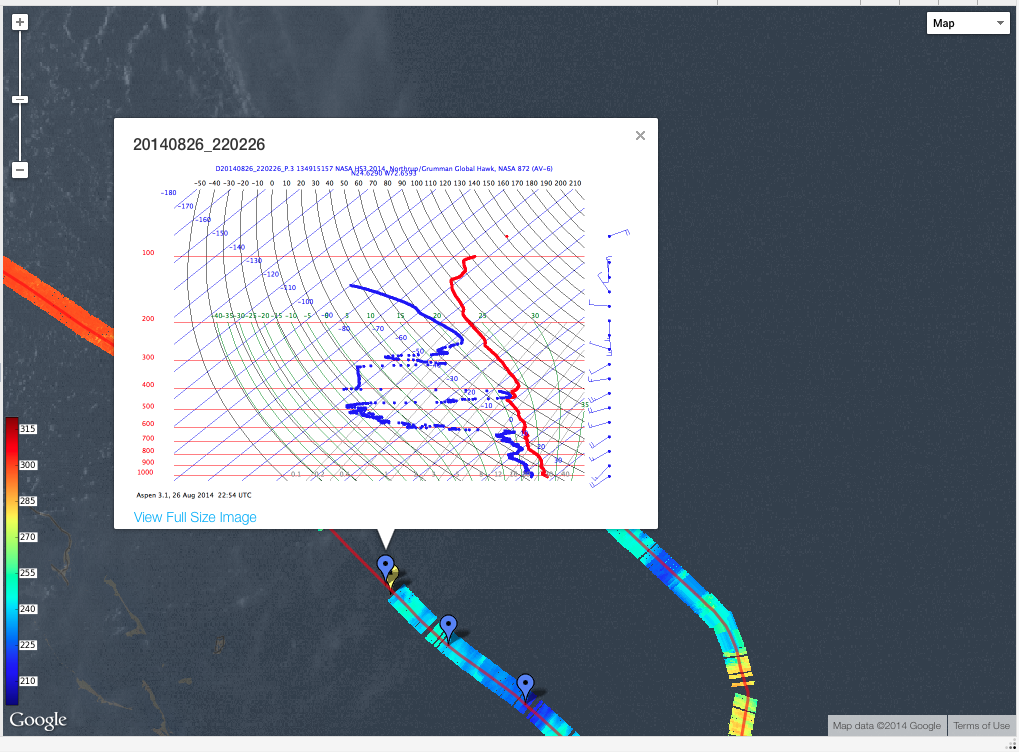
Task: Select the blue marker beneath the popup pointer
Action: (x=385, y=566)
